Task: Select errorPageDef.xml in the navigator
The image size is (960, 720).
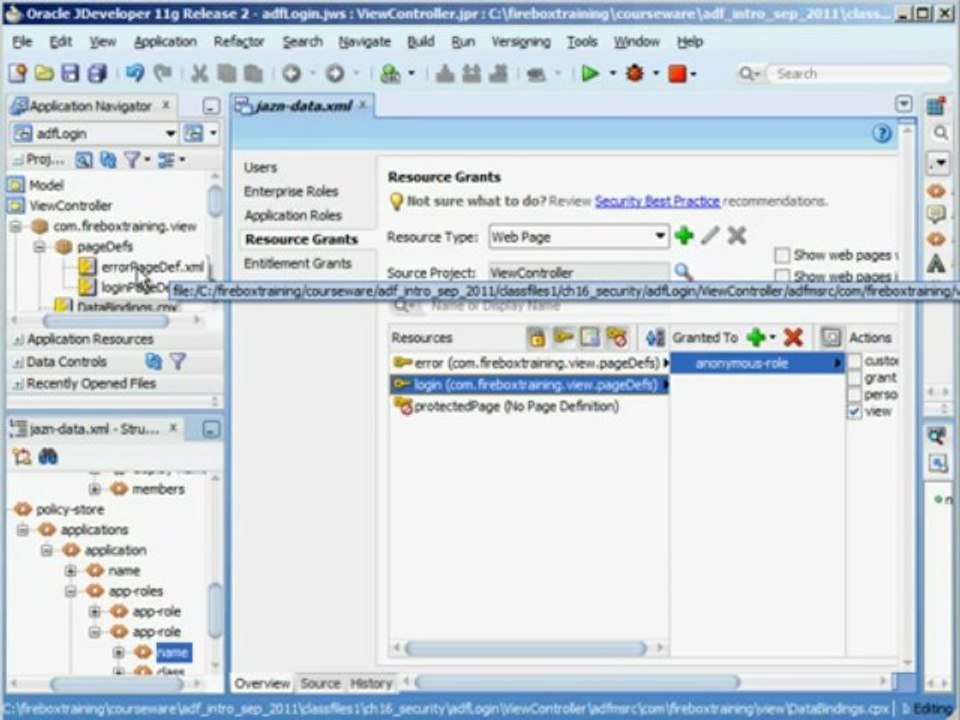Action: 152,267
